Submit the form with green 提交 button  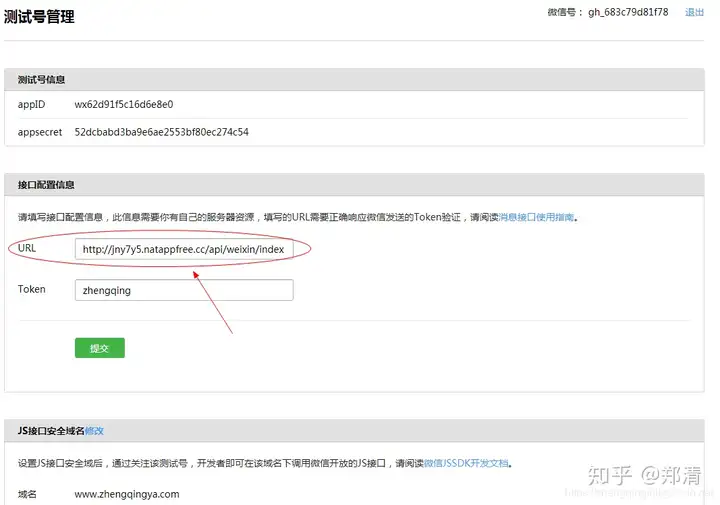(100, 348)
